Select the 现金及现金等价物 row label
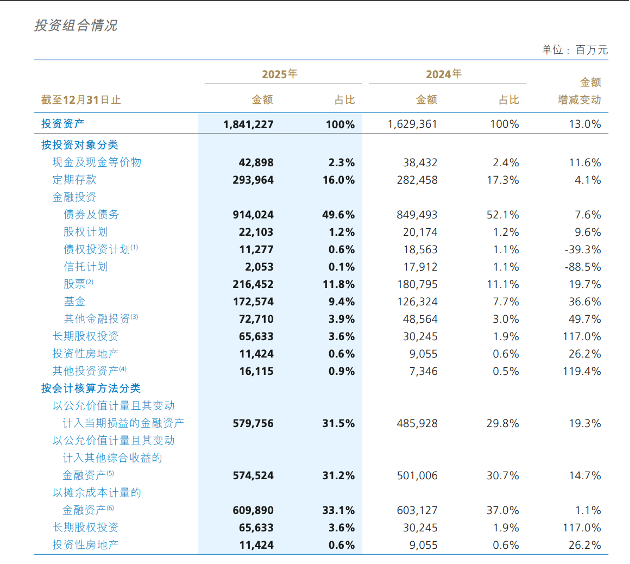Viewport: 630px width, 564px height. click(x=97, y=162)
